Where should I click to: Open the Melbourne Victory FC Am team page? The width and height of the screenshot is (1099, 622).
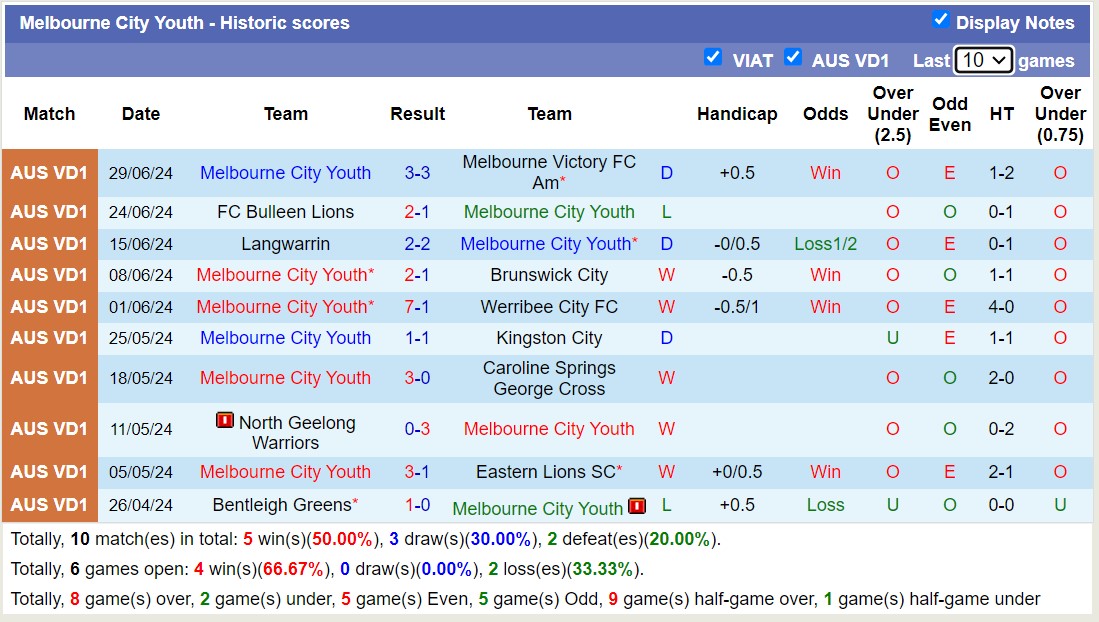(x=549, y=172)
